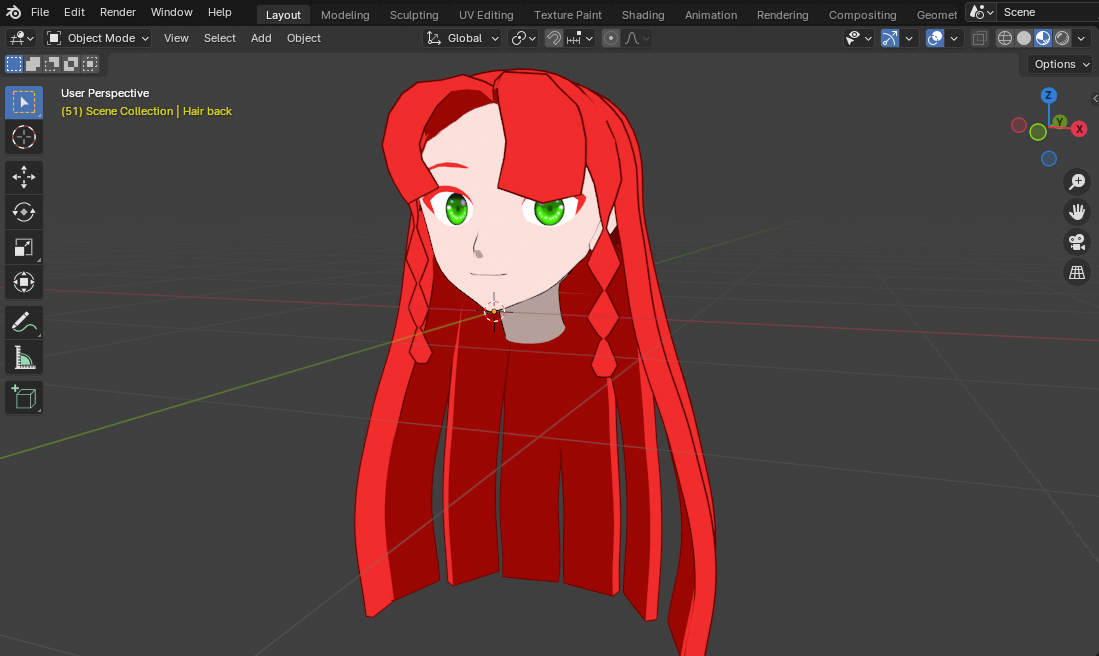Open the viewport Select menu

pyautogui.click(x=219, y=39)
